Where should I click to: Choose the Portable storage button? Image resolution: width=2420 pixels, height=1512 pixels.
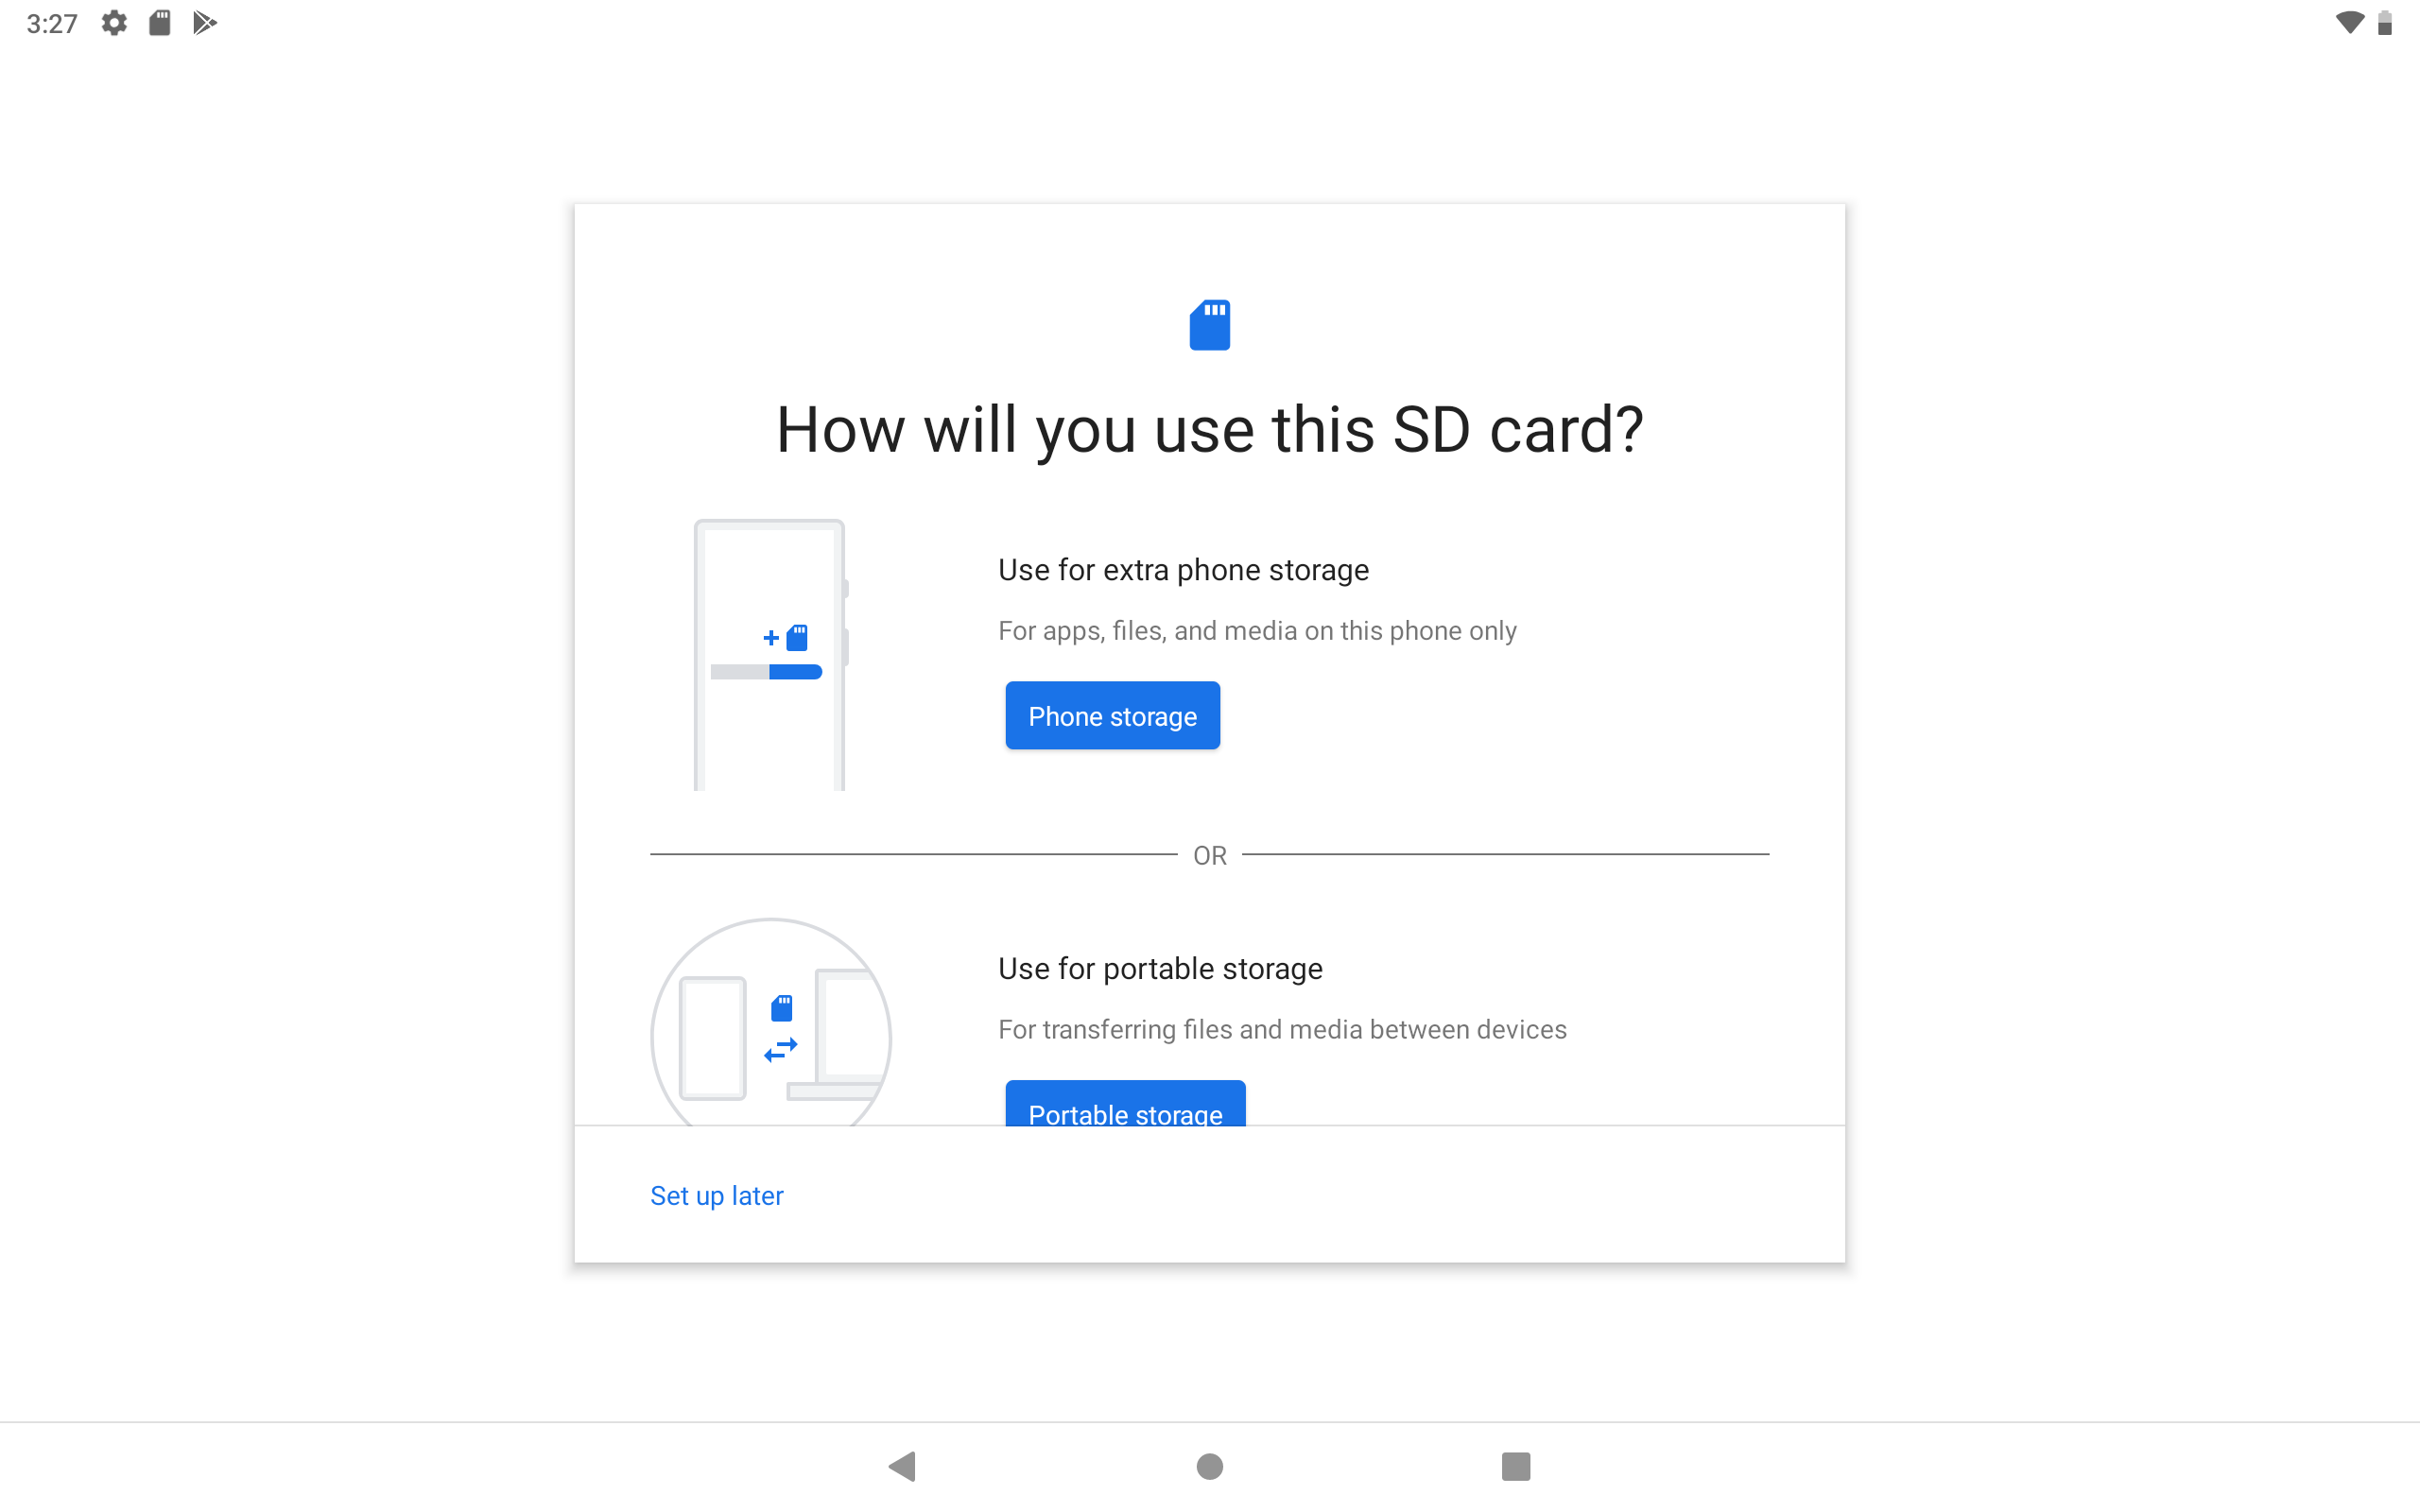point(1125,1104)
